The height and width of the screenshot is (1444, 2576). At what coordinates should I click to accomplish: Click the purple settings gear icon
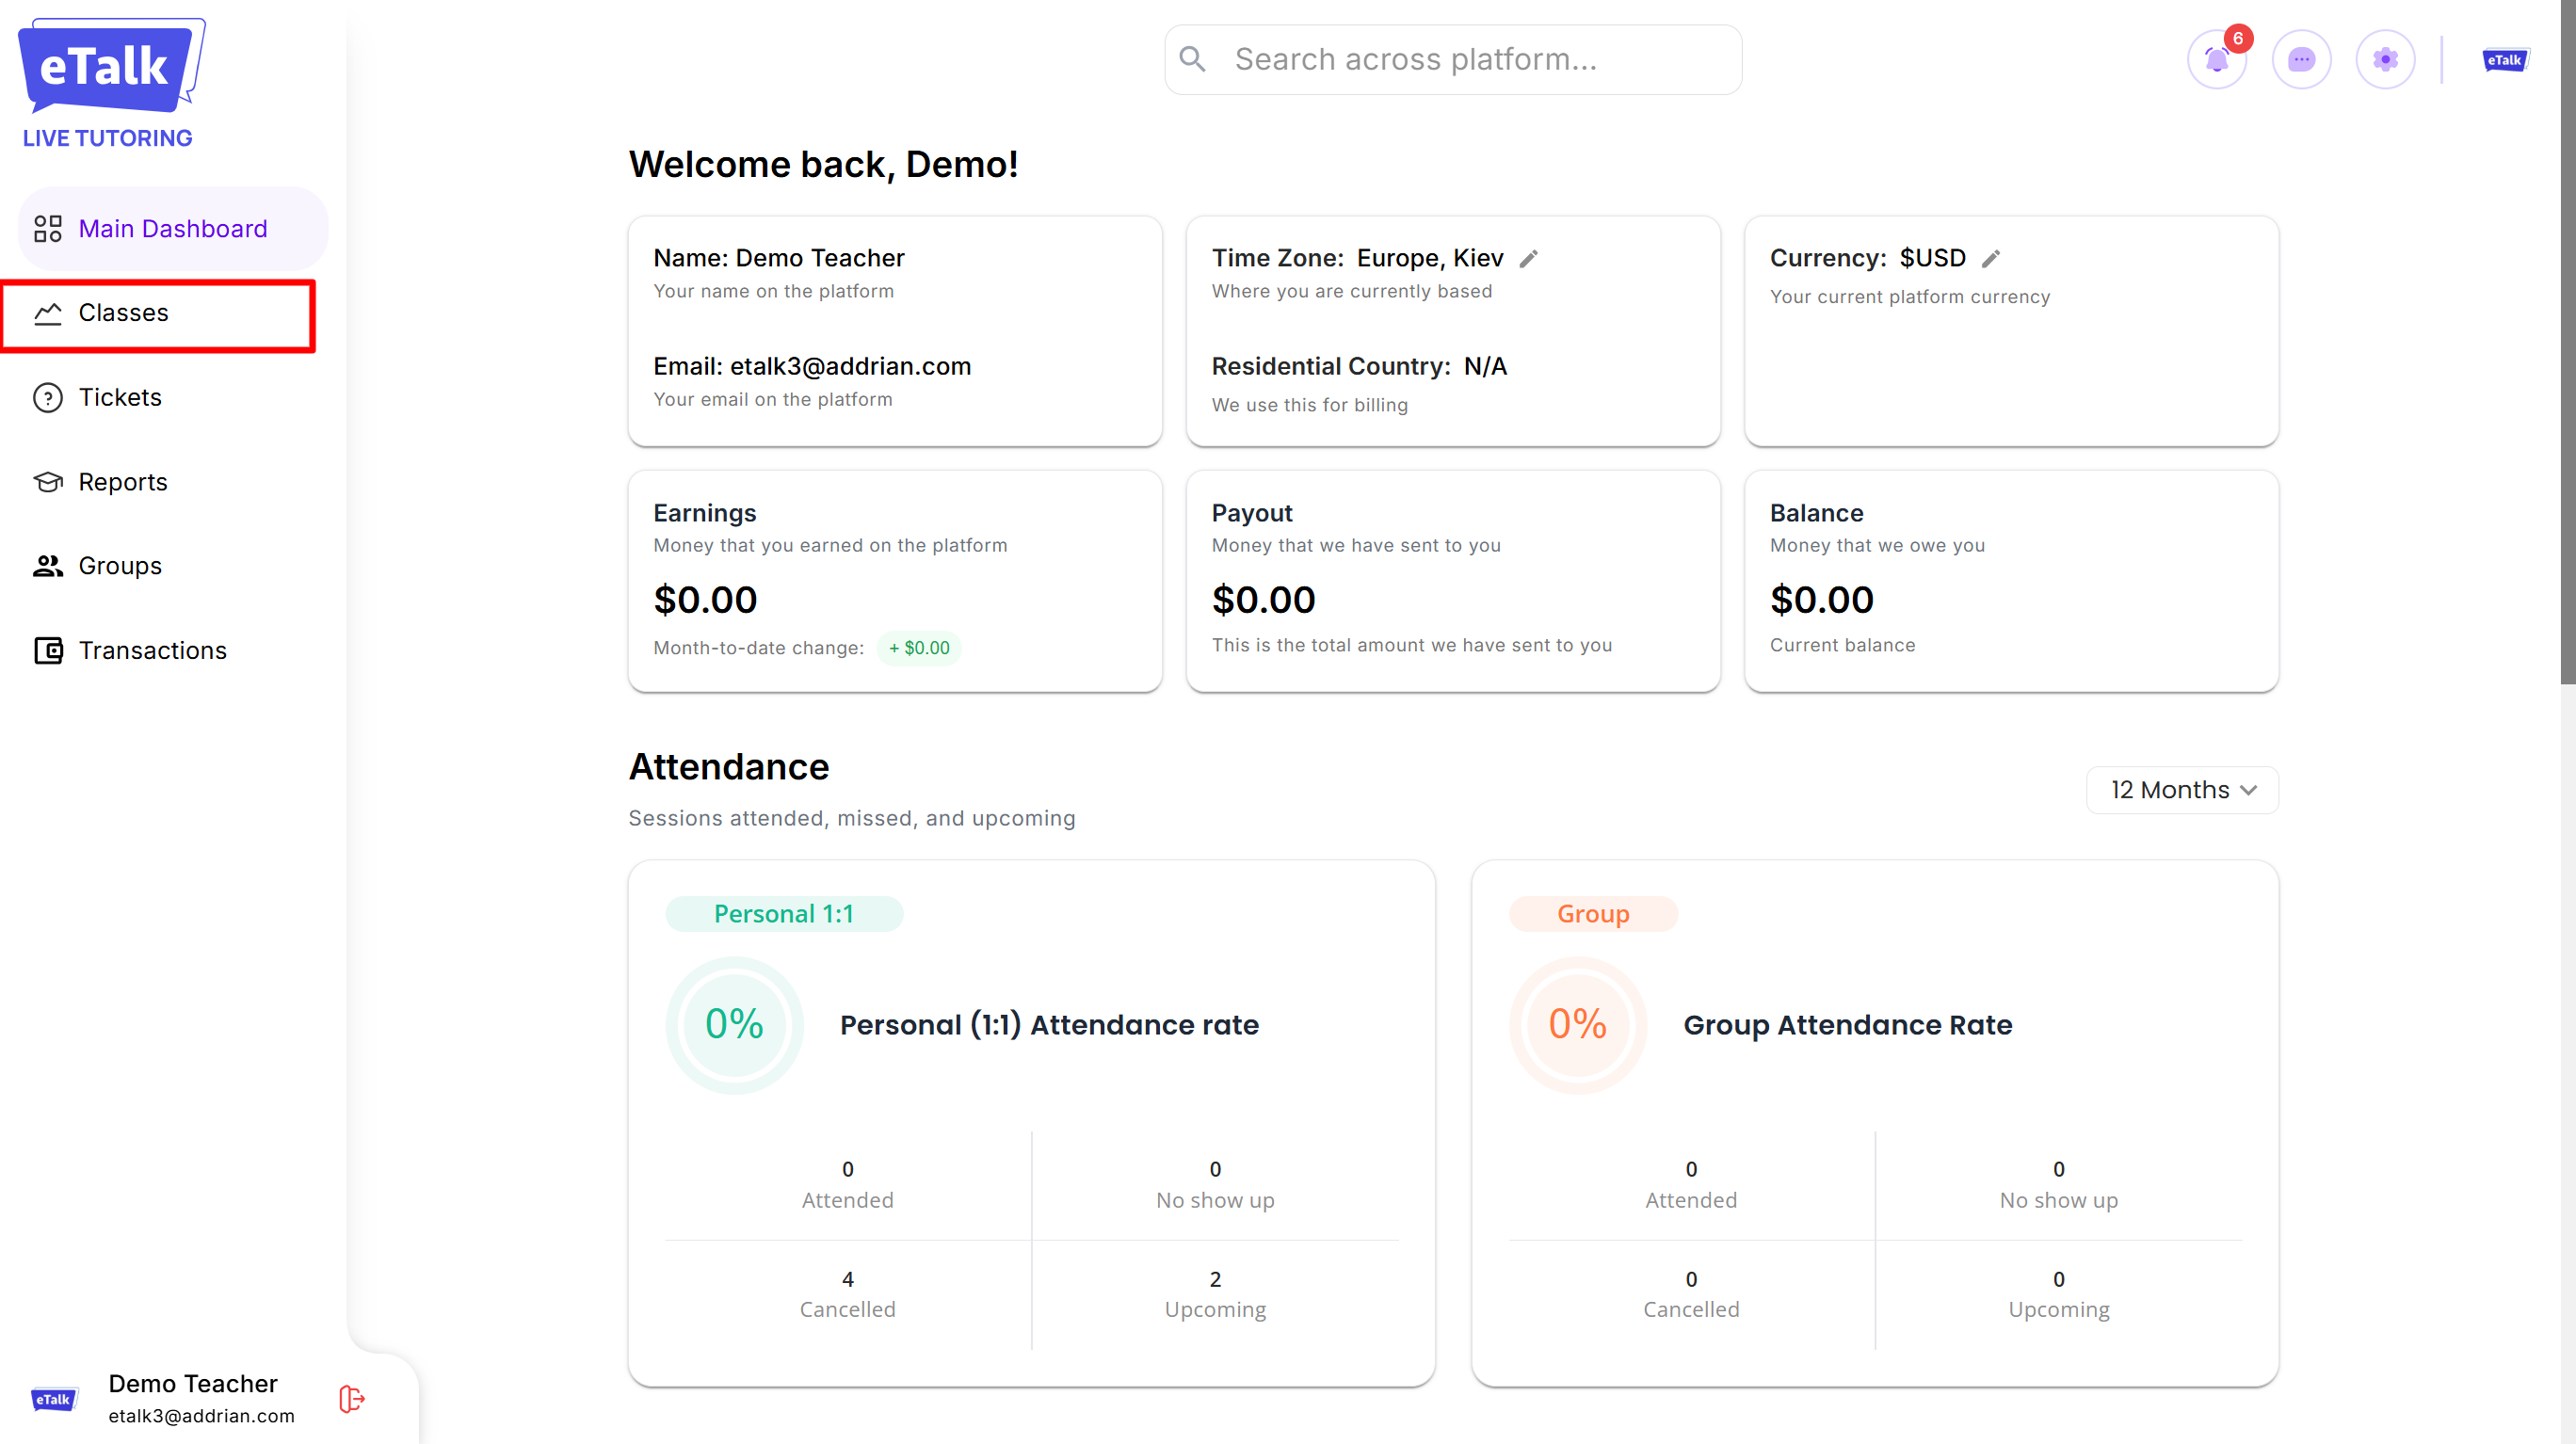tap(2385, 60)
